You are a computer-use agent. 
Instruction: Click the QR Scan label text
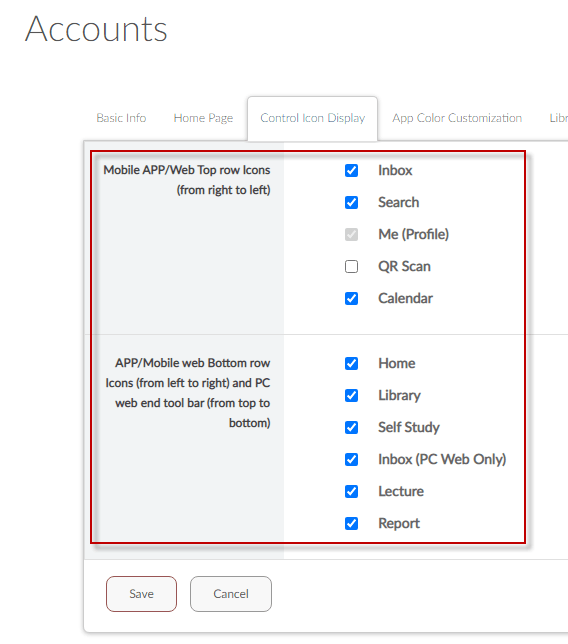[404, 267]
